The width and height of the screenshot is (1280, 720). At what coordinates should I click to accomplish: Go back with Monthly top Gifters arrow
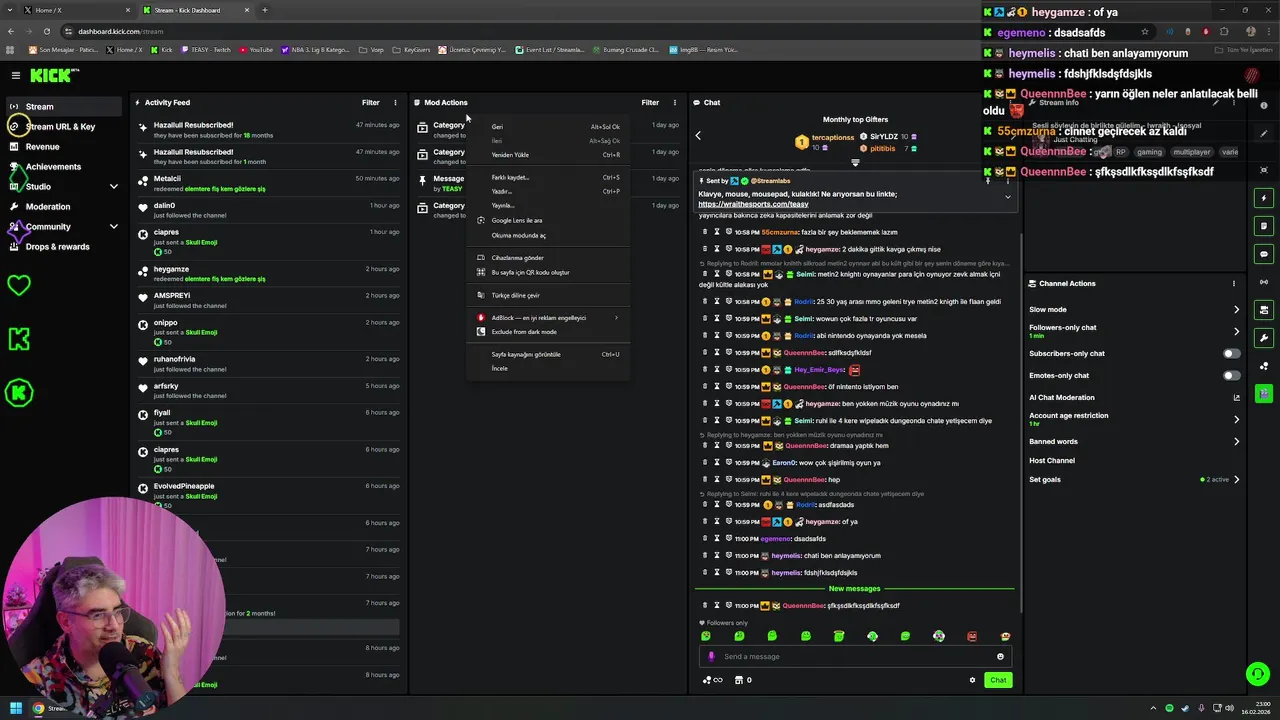pyautogui.click(x=698, y=135)
